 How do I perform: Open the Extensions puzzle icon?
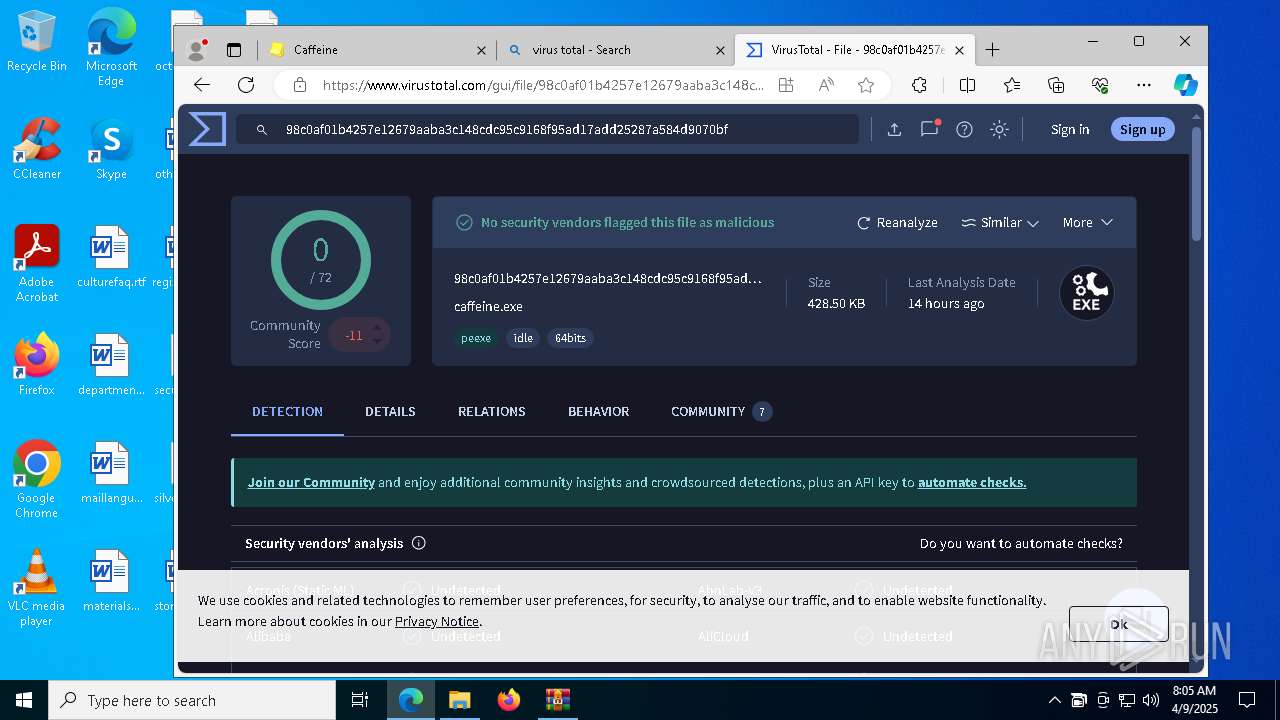[x=919, y=85]
